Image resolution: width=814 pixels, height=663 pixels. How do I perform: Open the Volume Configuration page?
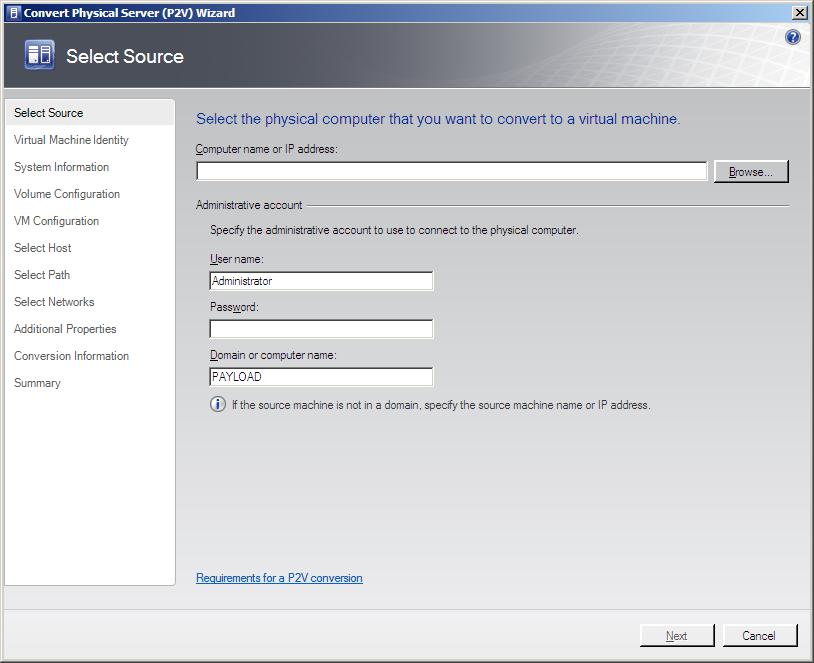click(67, 194)
